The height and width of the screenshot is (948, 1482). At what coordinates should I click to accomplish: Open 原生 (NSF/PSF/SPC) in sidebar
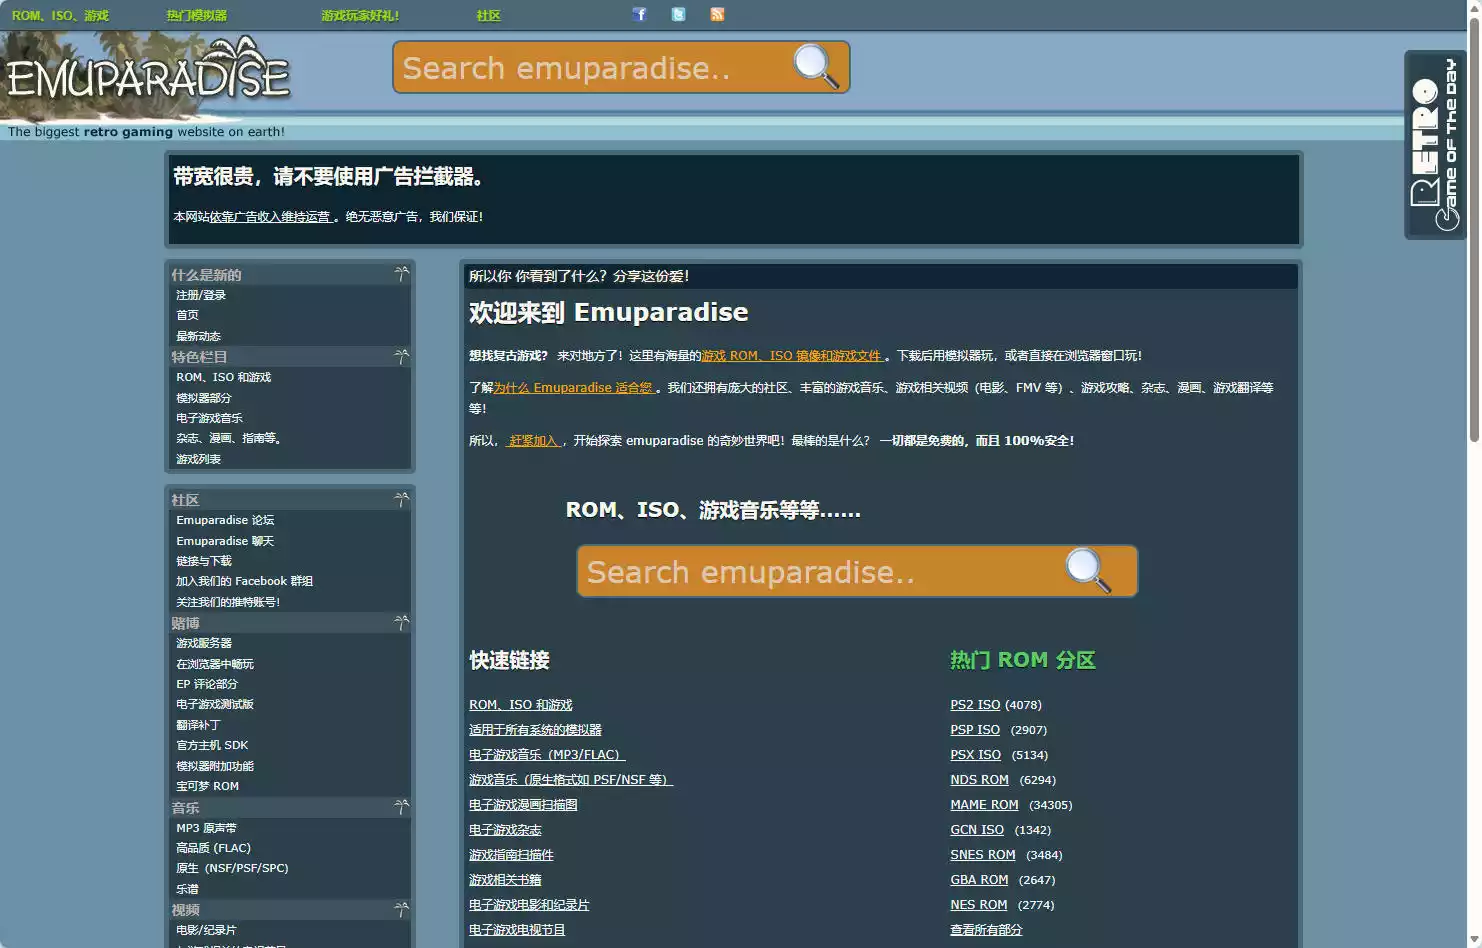(x=232, y=868)
